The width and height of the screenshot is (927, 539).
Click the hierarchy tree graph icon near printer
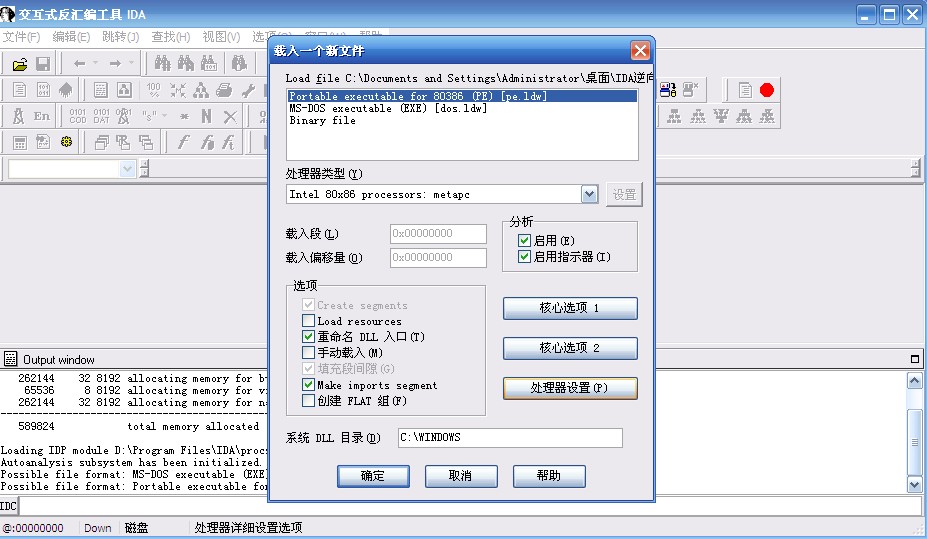(x=201, y=90)
